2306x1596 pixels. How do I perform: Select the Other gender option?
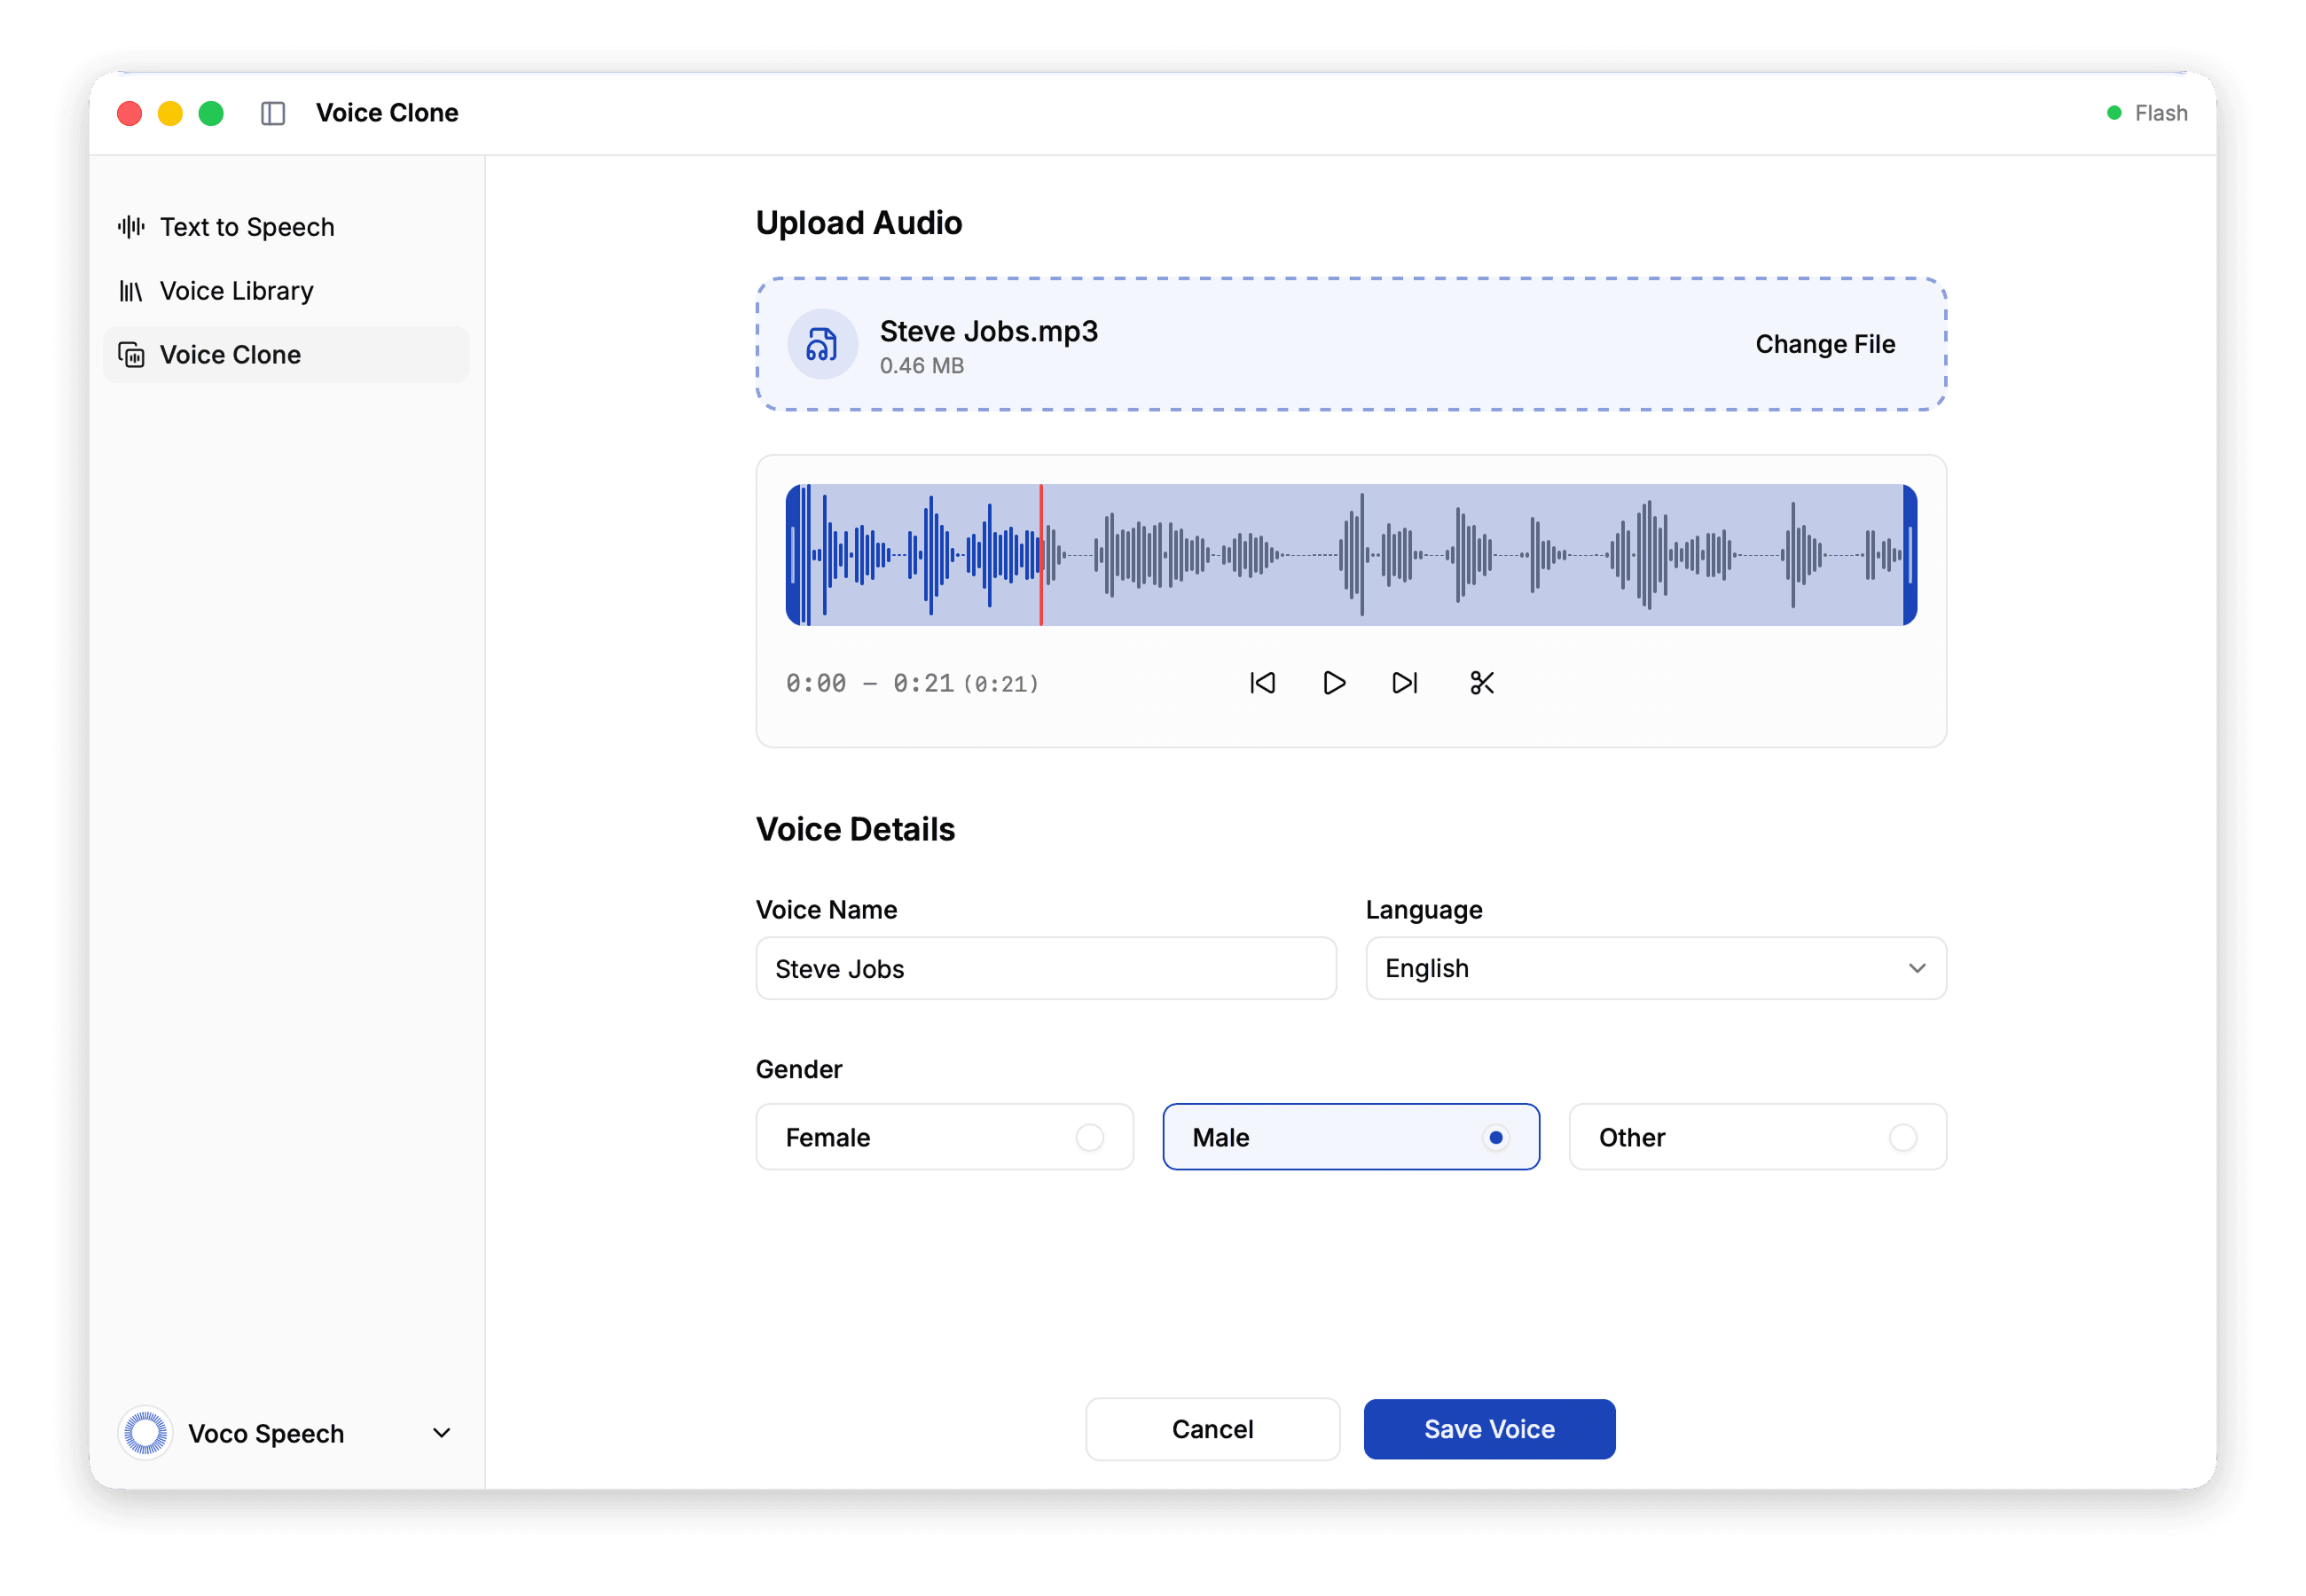(x=1756, y=1137)
